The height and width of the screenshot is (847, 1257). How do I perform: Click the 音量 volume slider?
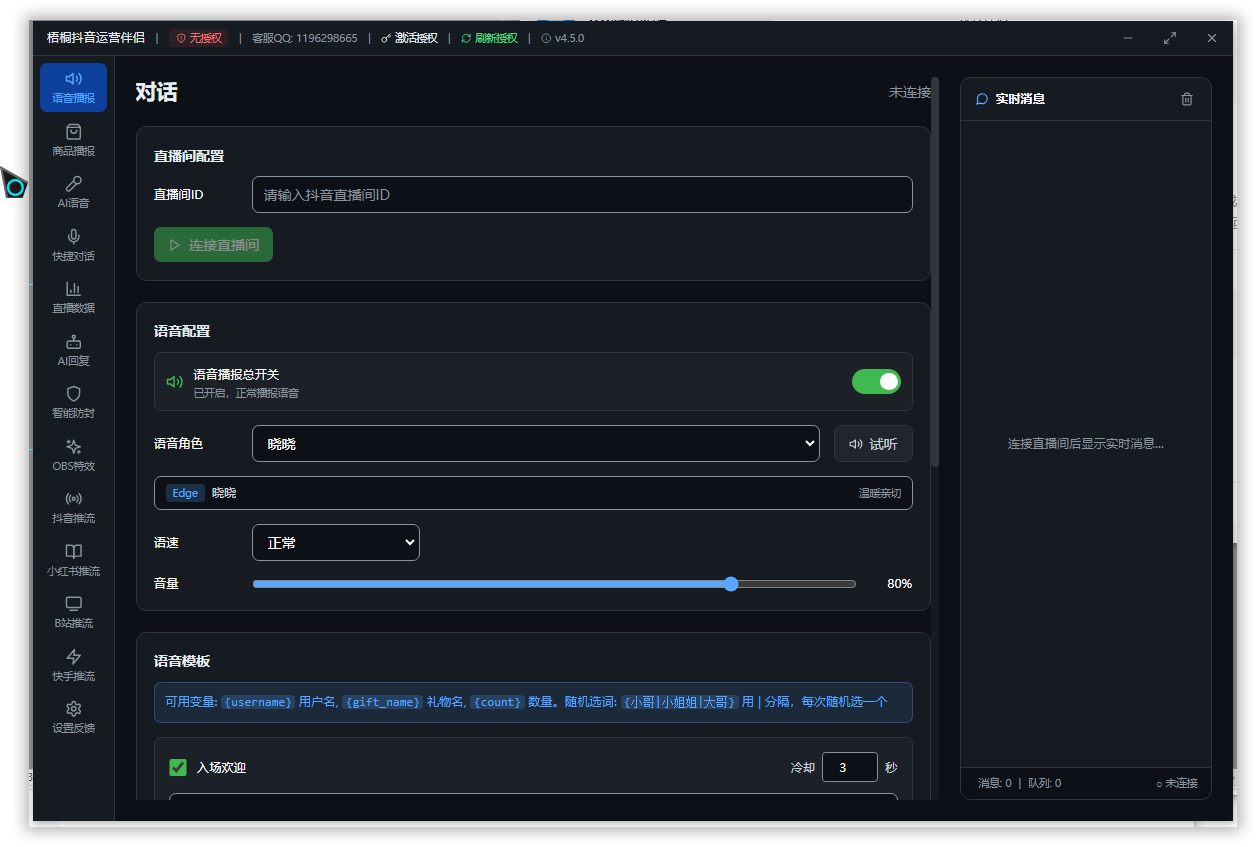pos(554,584)
